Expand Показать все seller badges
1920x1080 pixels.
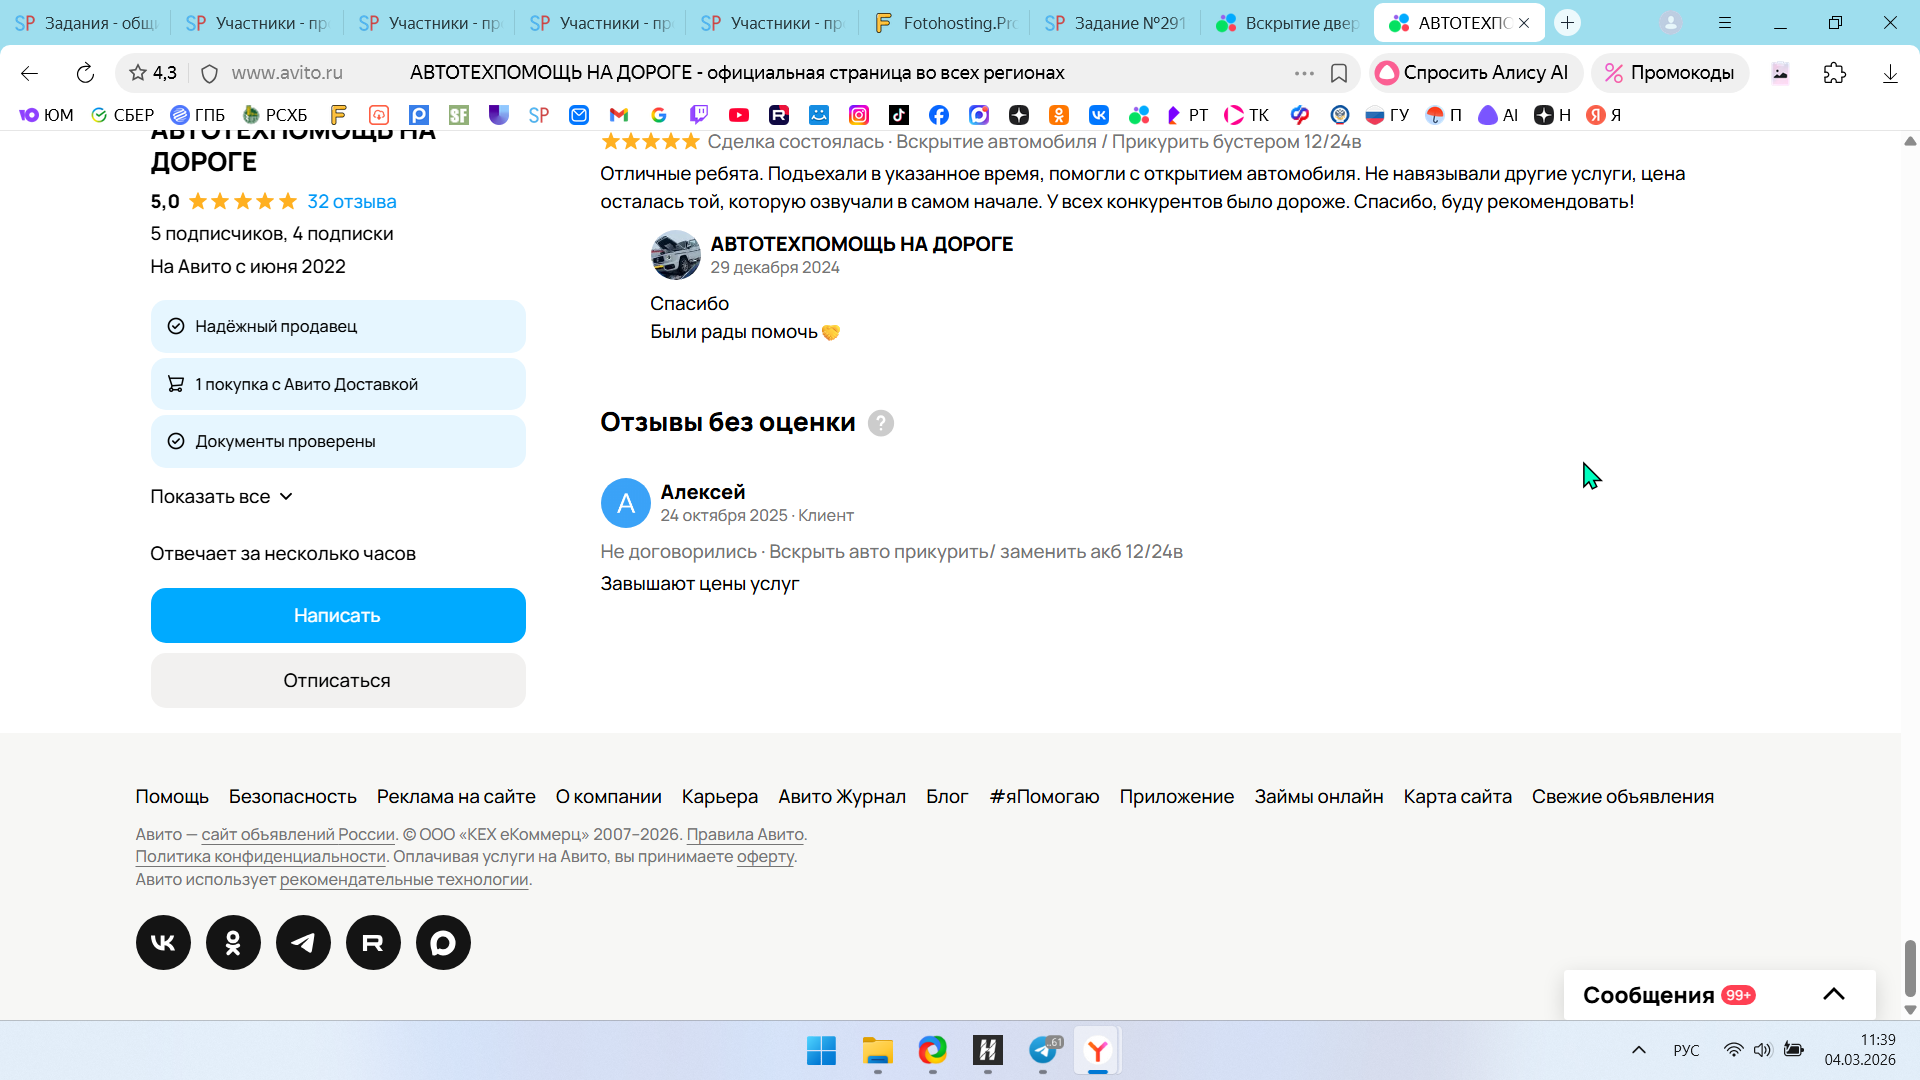click(x=221, y=497)
